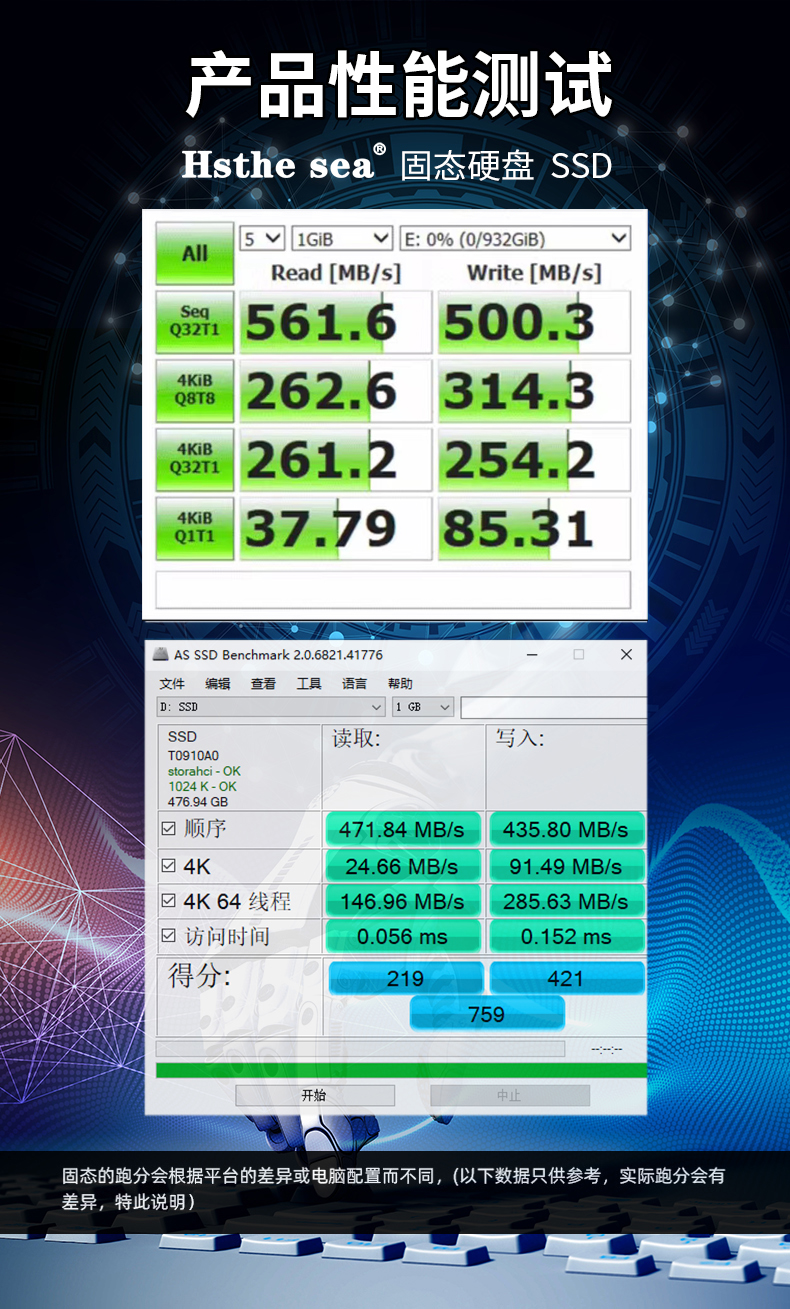
Task: Click the 500.3 Seq write result
Action: (534, 322)
